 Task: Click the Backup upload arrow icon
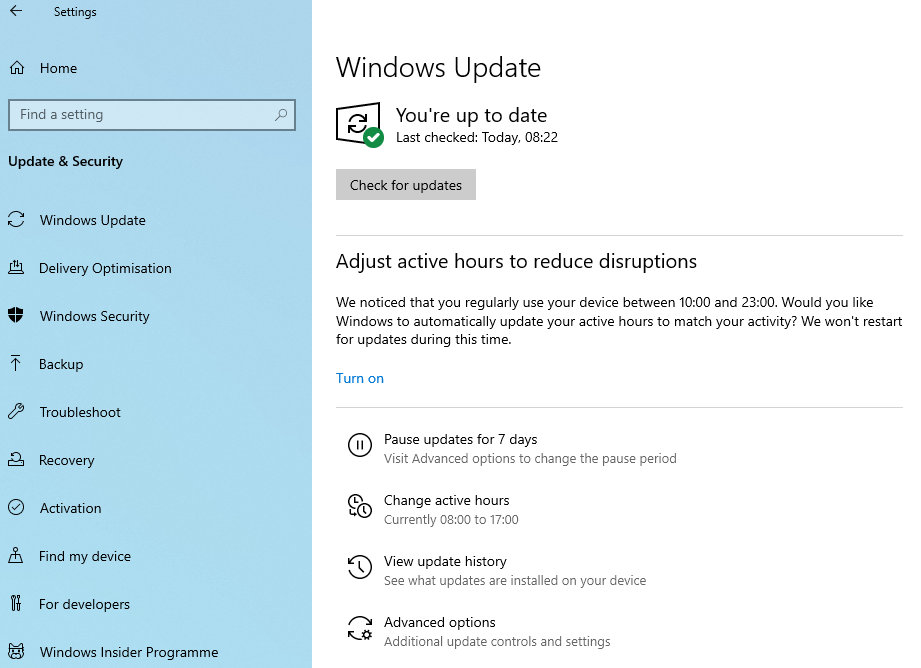pos(16,364)
